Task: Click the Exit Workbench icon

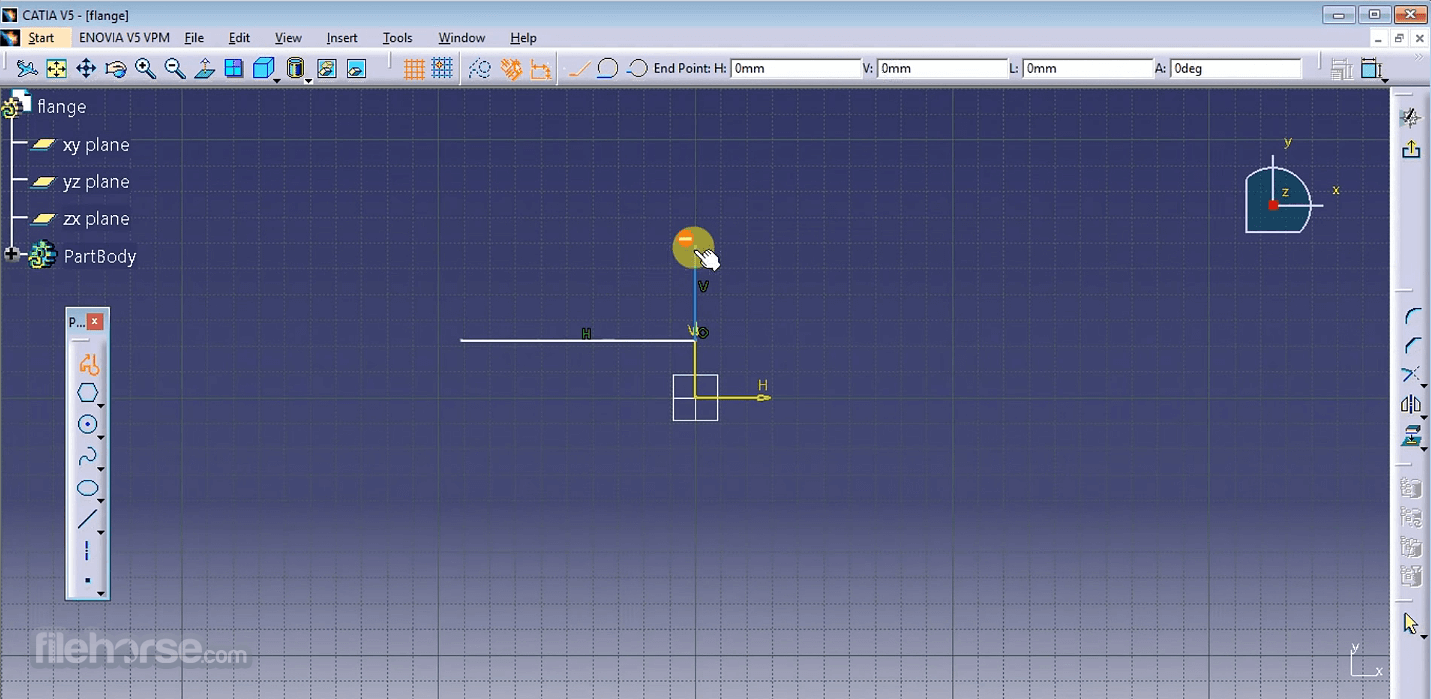Action: tap(1411, 149)
